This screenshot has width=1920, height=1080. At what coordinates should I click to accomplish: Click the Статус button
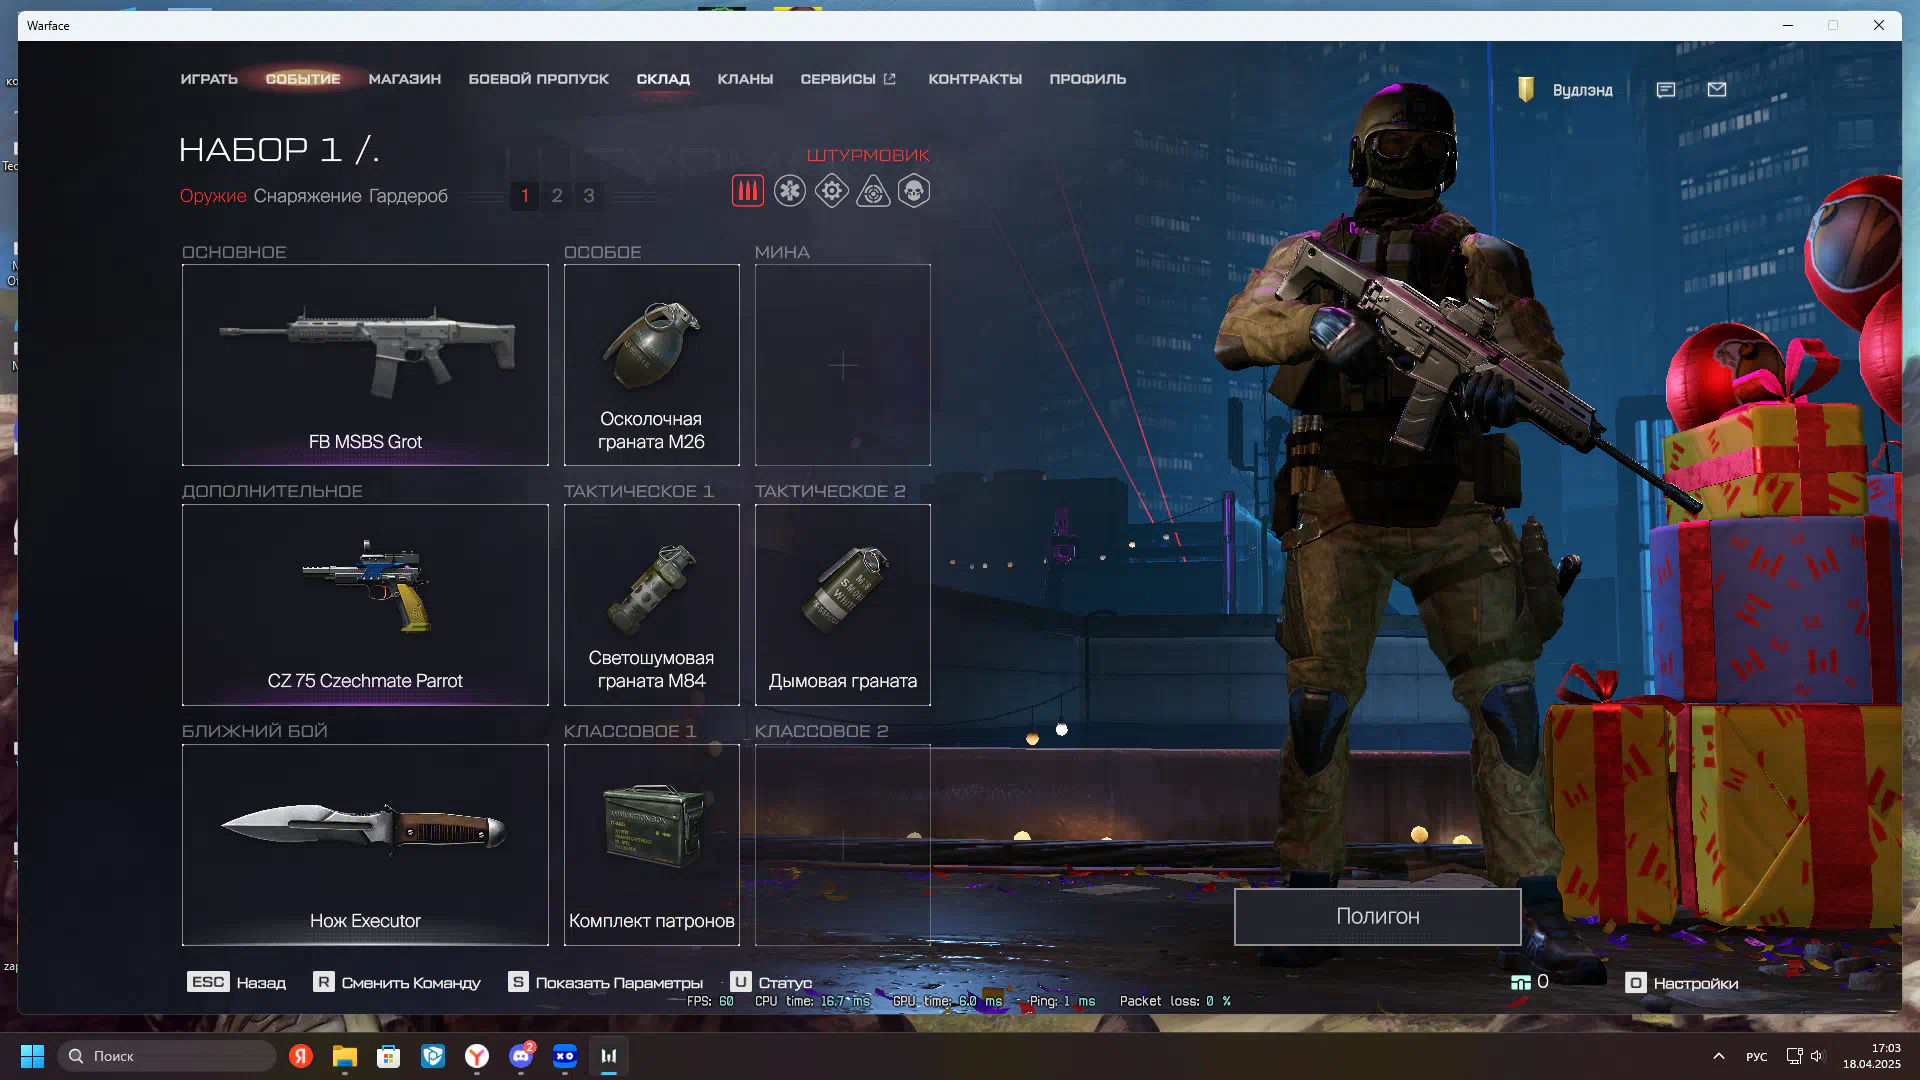click(771, 983)
